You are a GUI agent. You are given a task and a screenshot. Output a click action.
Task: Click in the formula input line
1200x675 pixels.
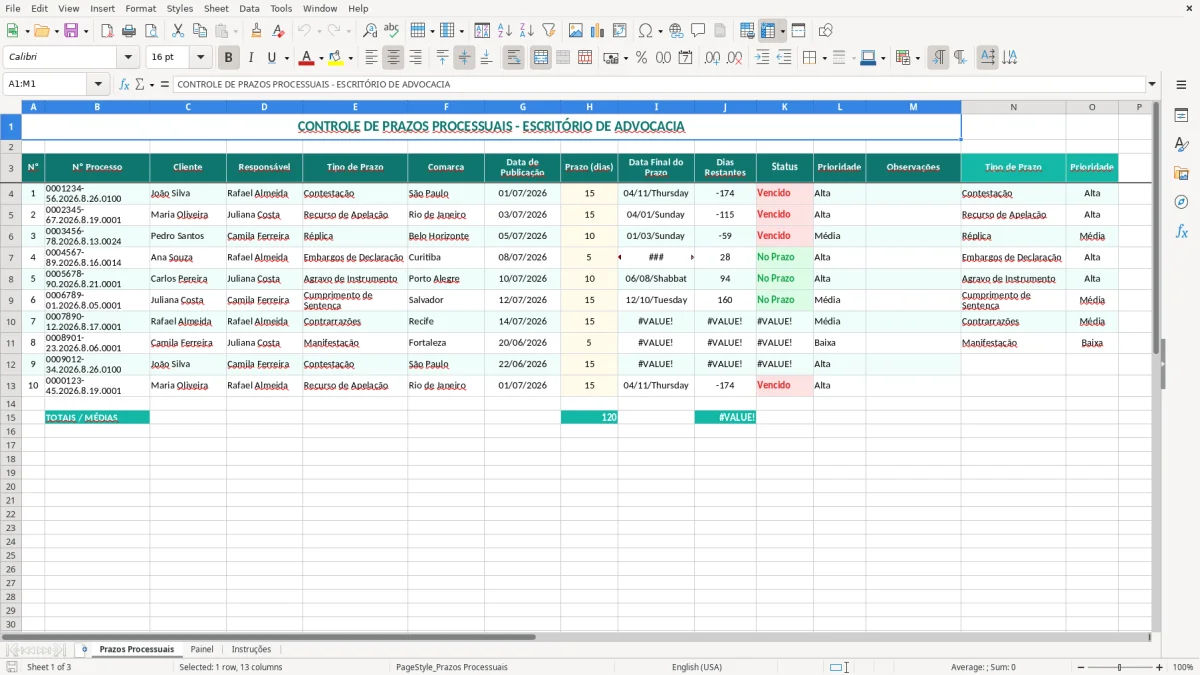point(659,85)
